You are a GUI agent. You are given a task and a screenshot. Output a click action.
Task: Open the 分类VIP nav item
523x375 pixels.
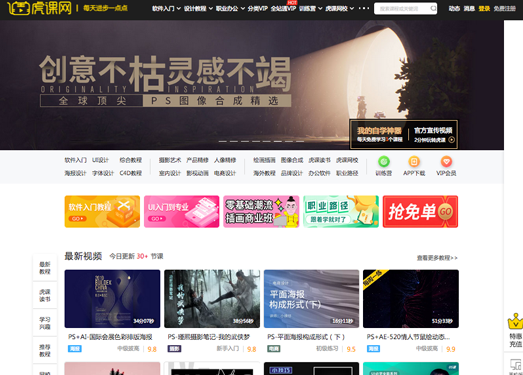coord(257,8)
